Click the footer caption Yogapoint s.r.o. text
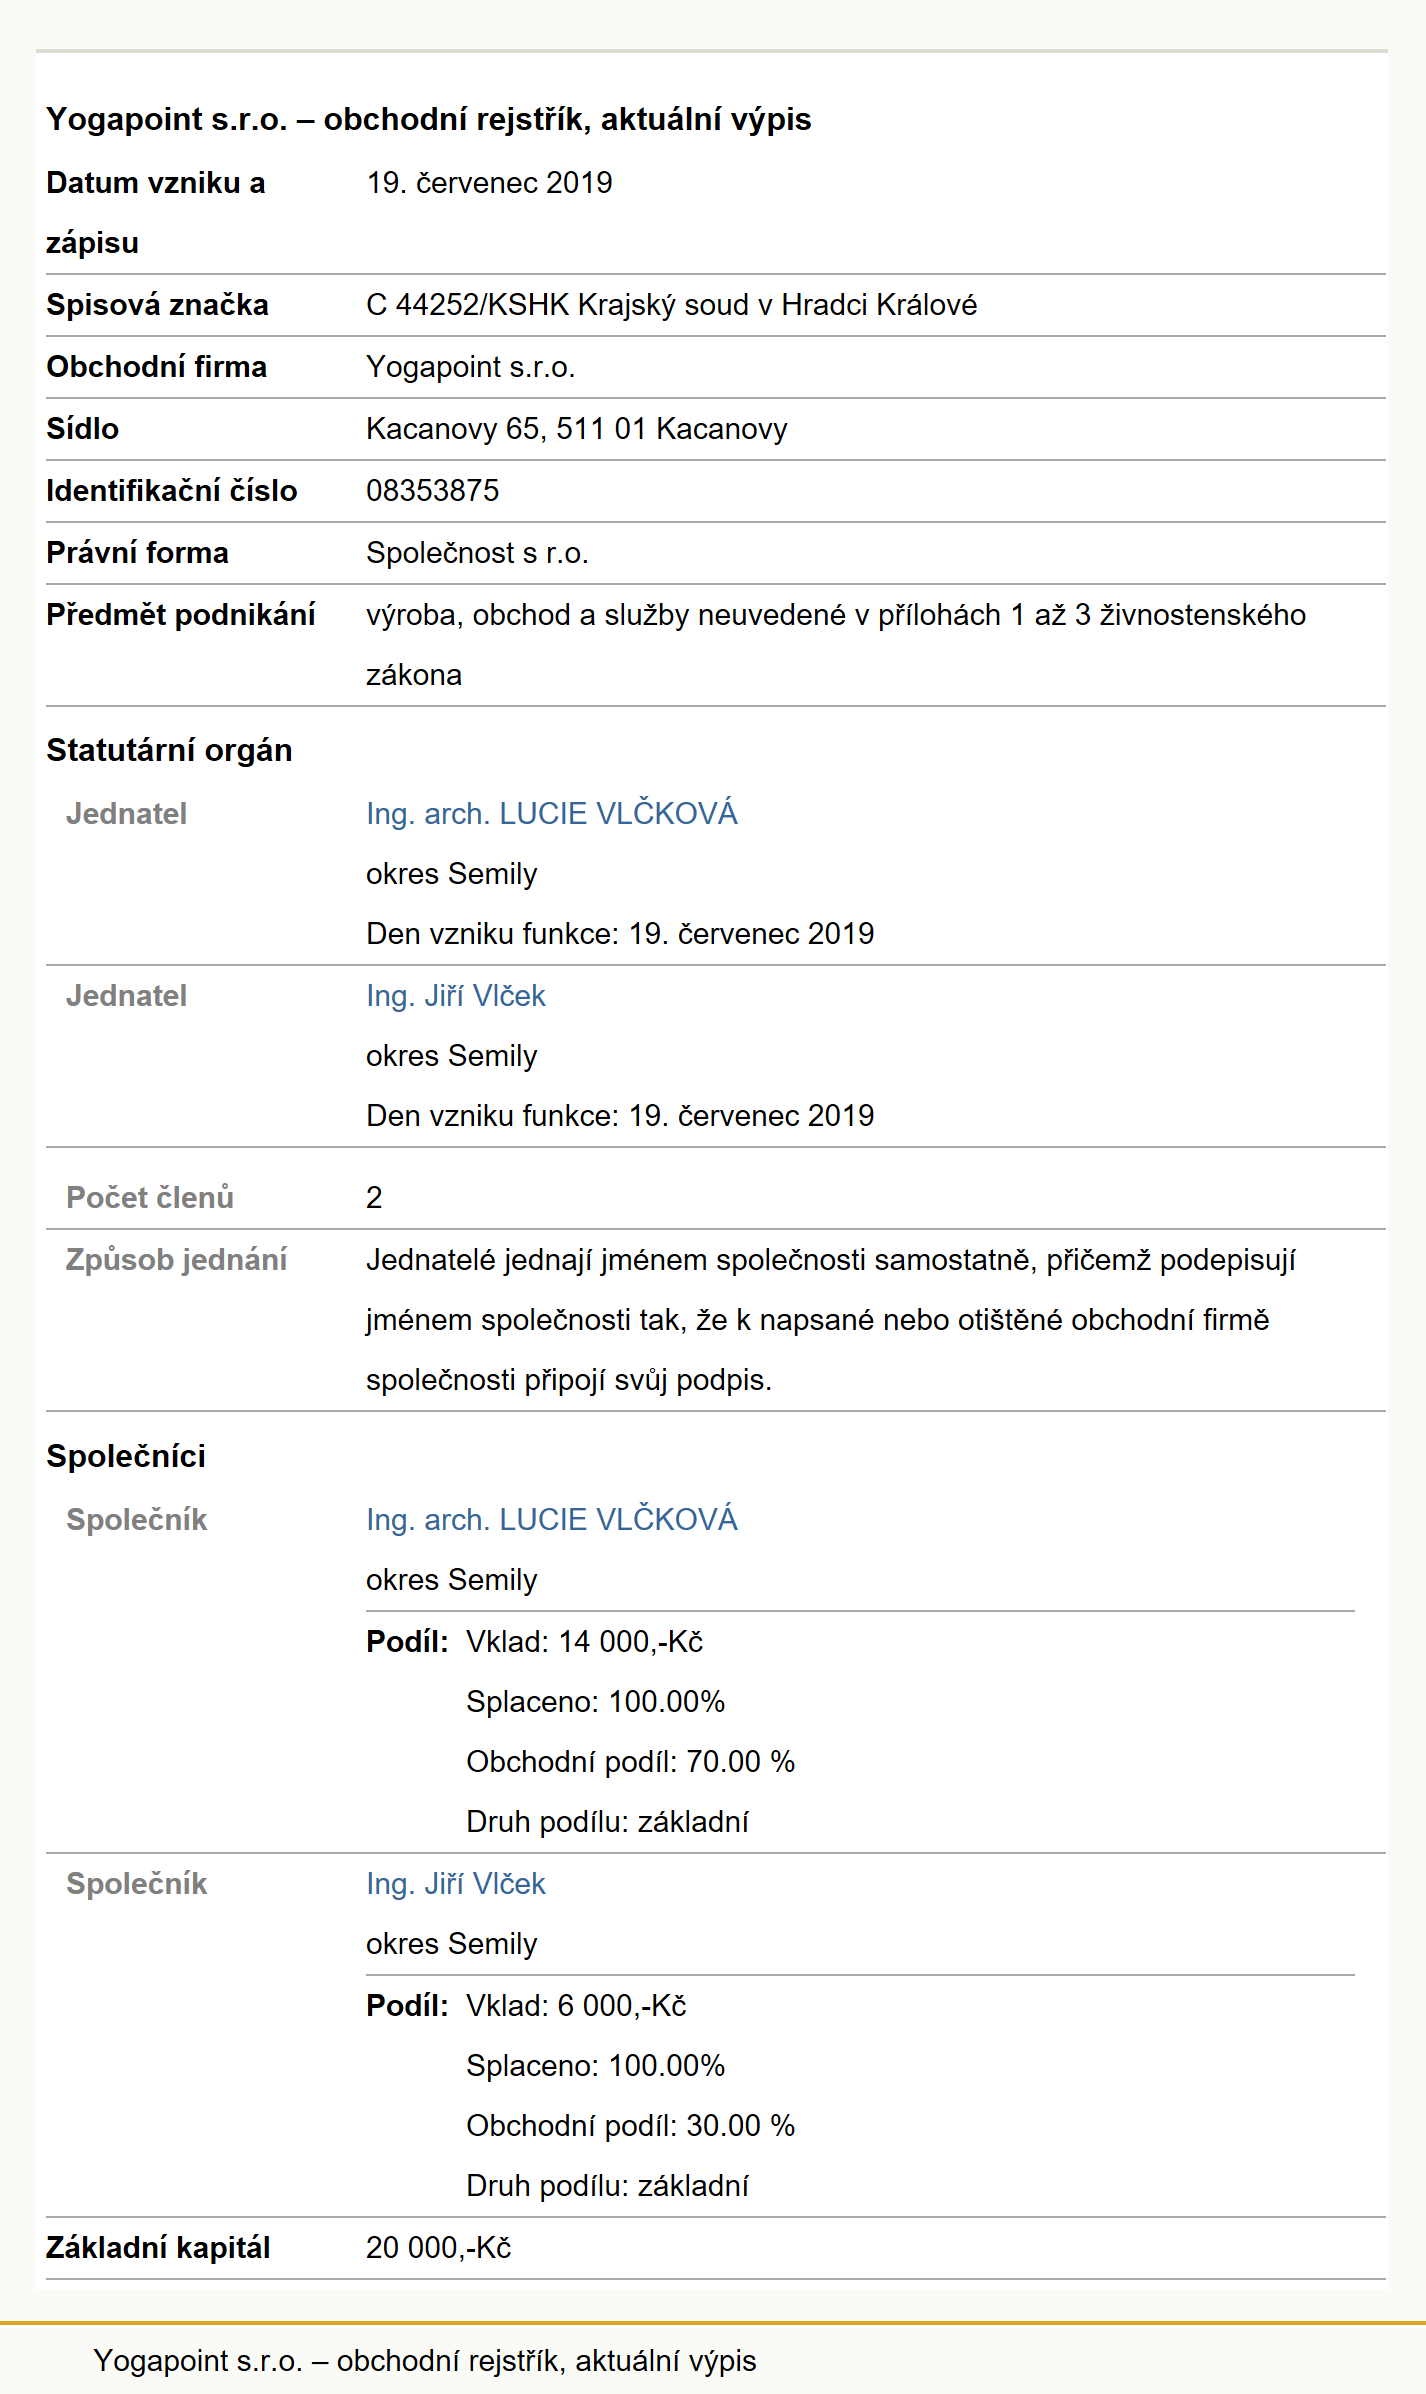The width and height of the screenshot is (1426, 2394). click(x=425, y=2361)
